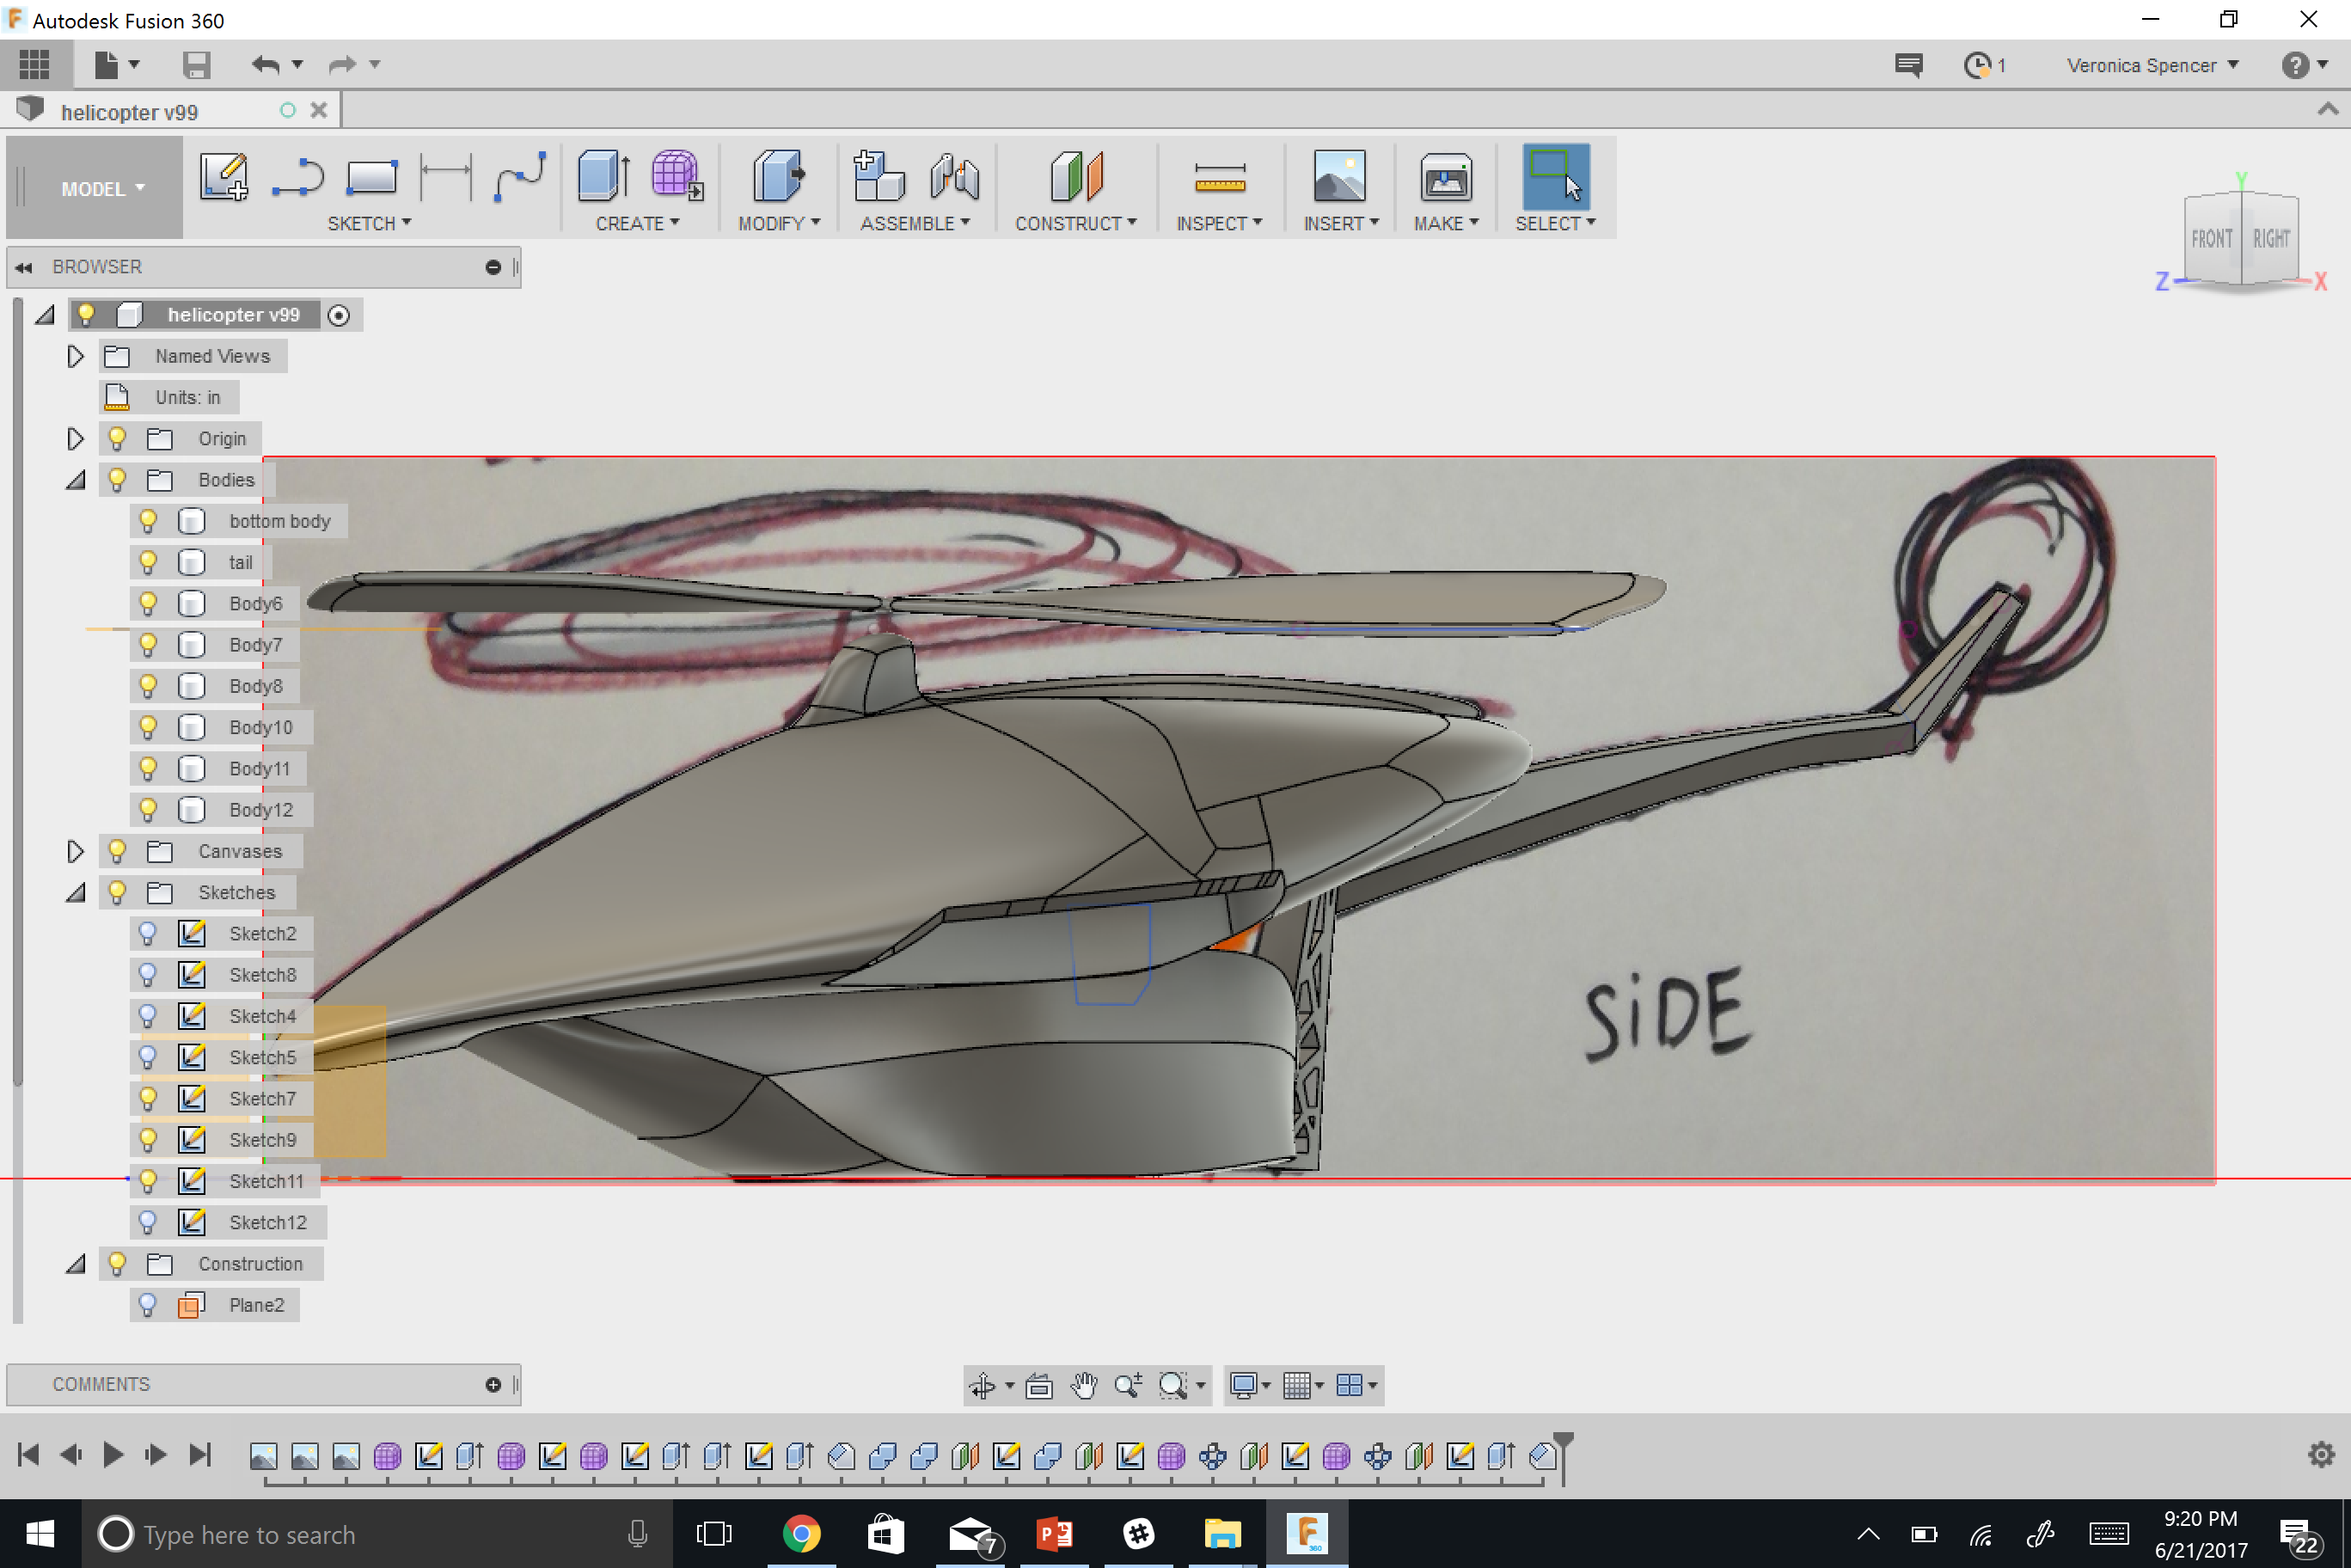Play the timeline
Screen dimensions: 2351x1568
(113, 1454)
